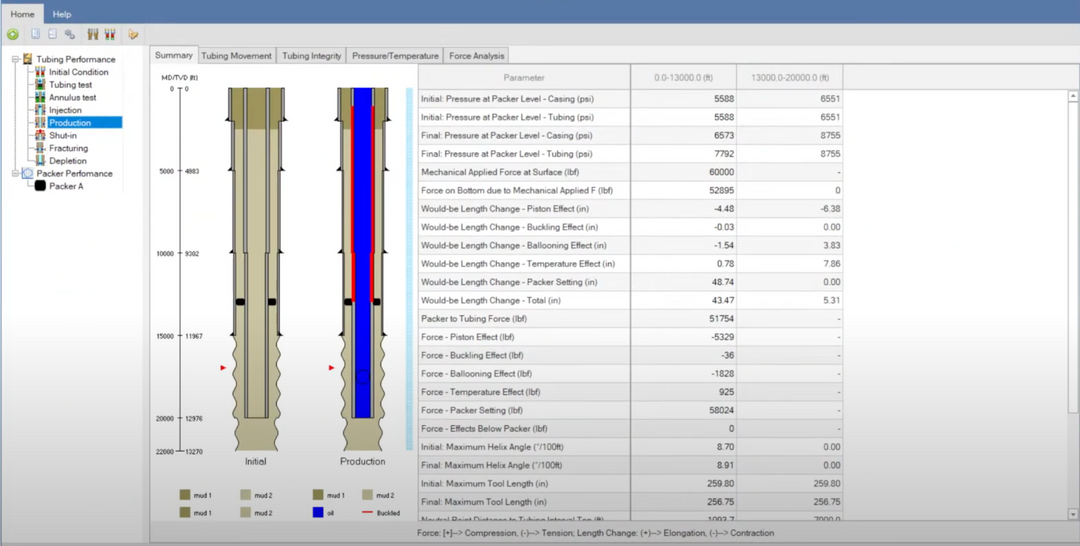Click the value 51754
1080x546 pixels.
pyautogui.click(x=722, y=319)
